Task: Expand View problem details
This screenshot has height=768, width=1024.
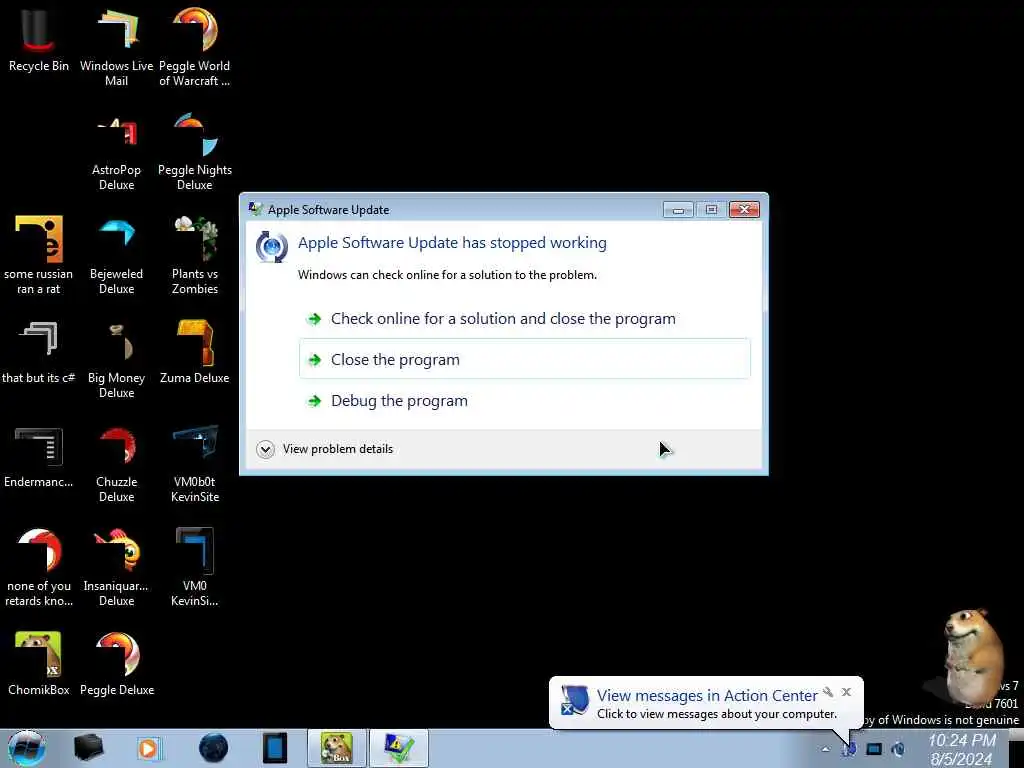Action: pyautogui.click(x=325, y=449)
